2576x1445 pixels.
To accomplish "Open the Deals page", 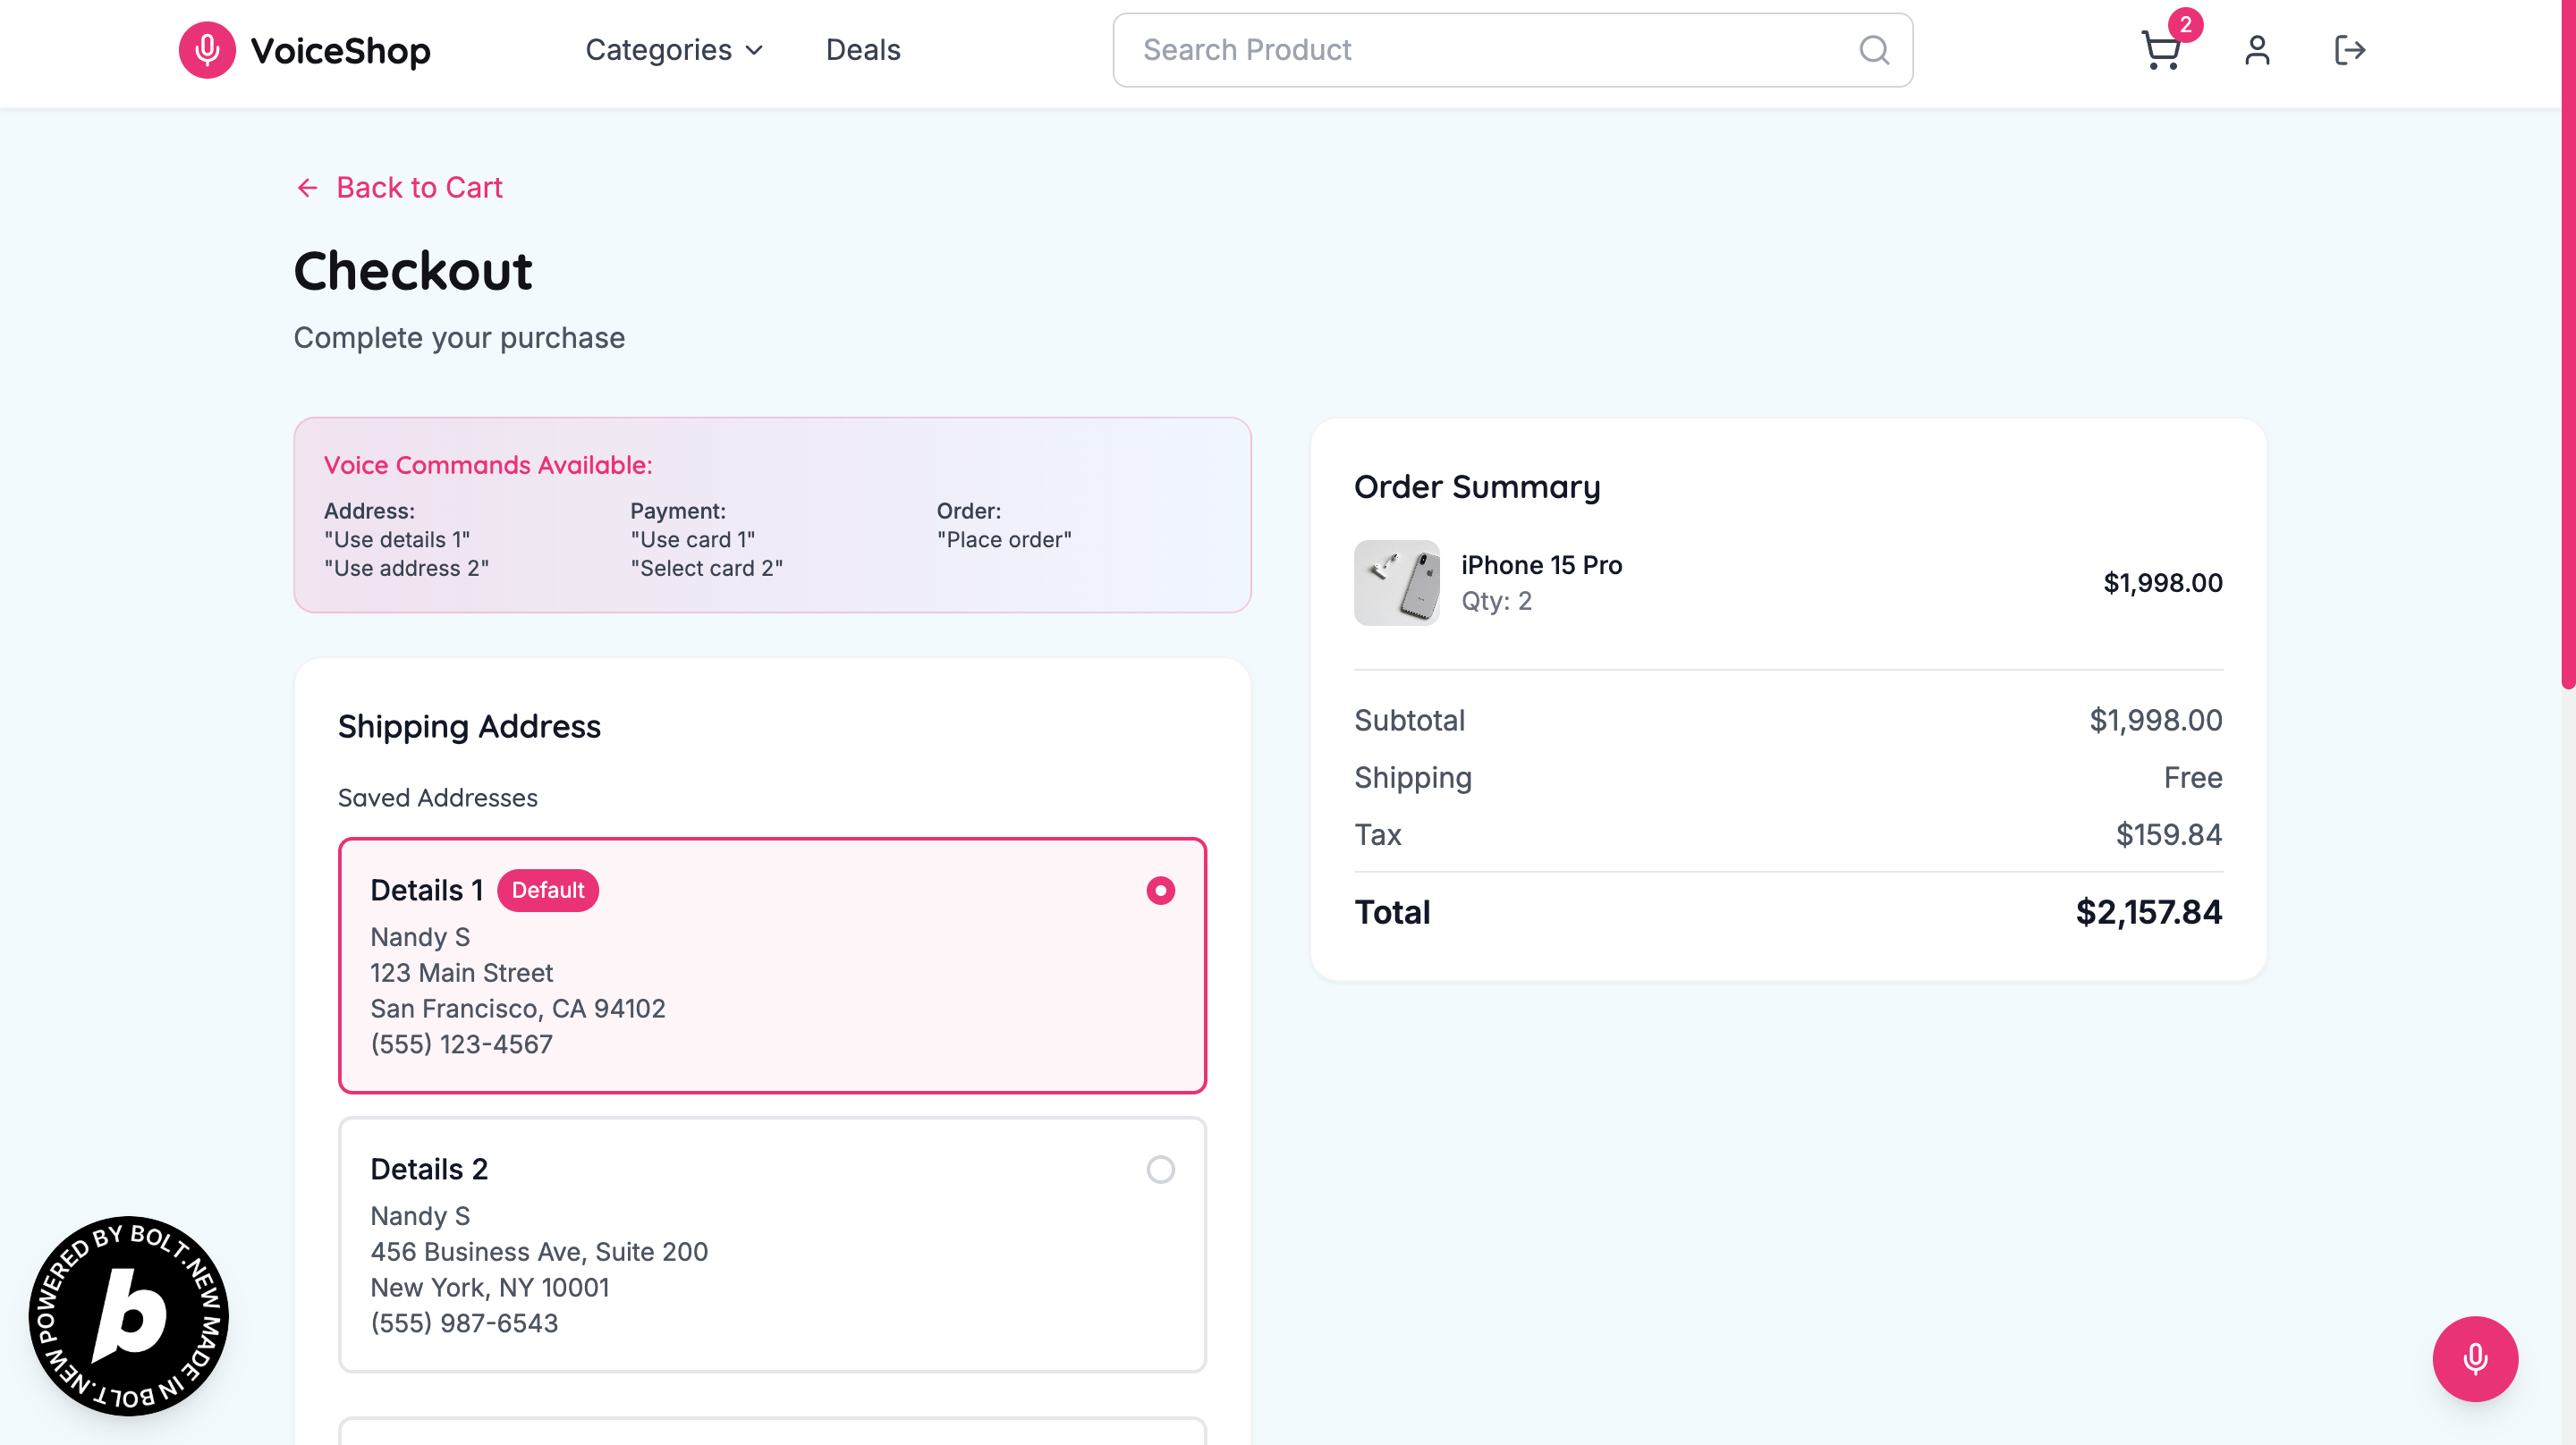I will tap(863, 50).
